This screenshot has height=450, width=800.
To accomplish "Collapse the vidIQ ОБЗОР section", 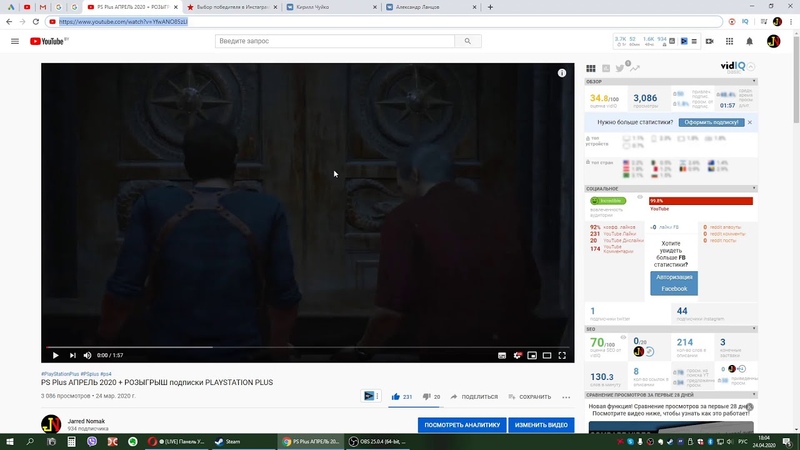I will 754,81.
